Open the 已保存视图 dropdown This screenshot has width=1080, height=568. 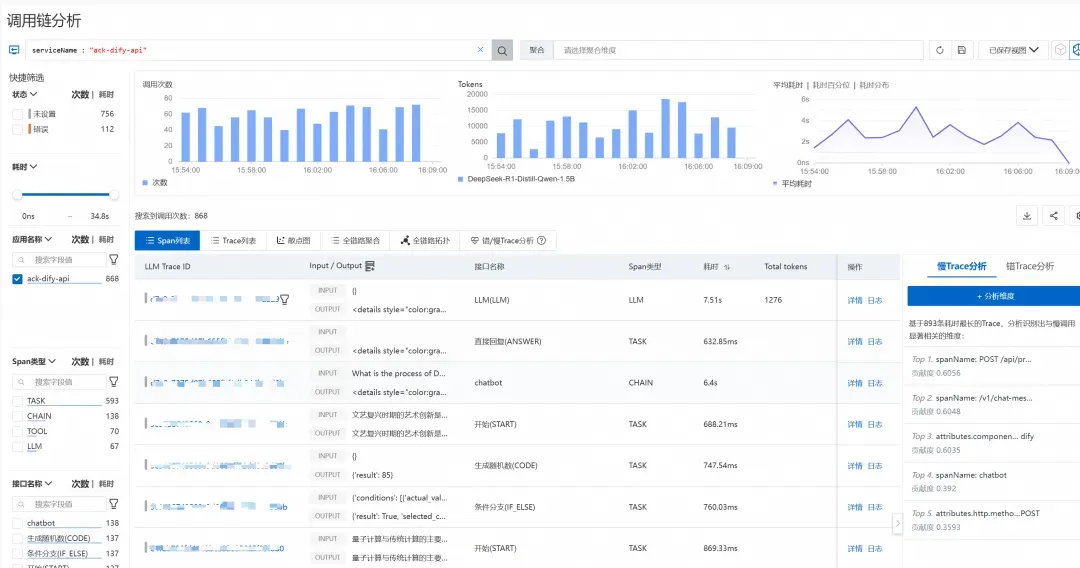click(x=1013, y=50)
